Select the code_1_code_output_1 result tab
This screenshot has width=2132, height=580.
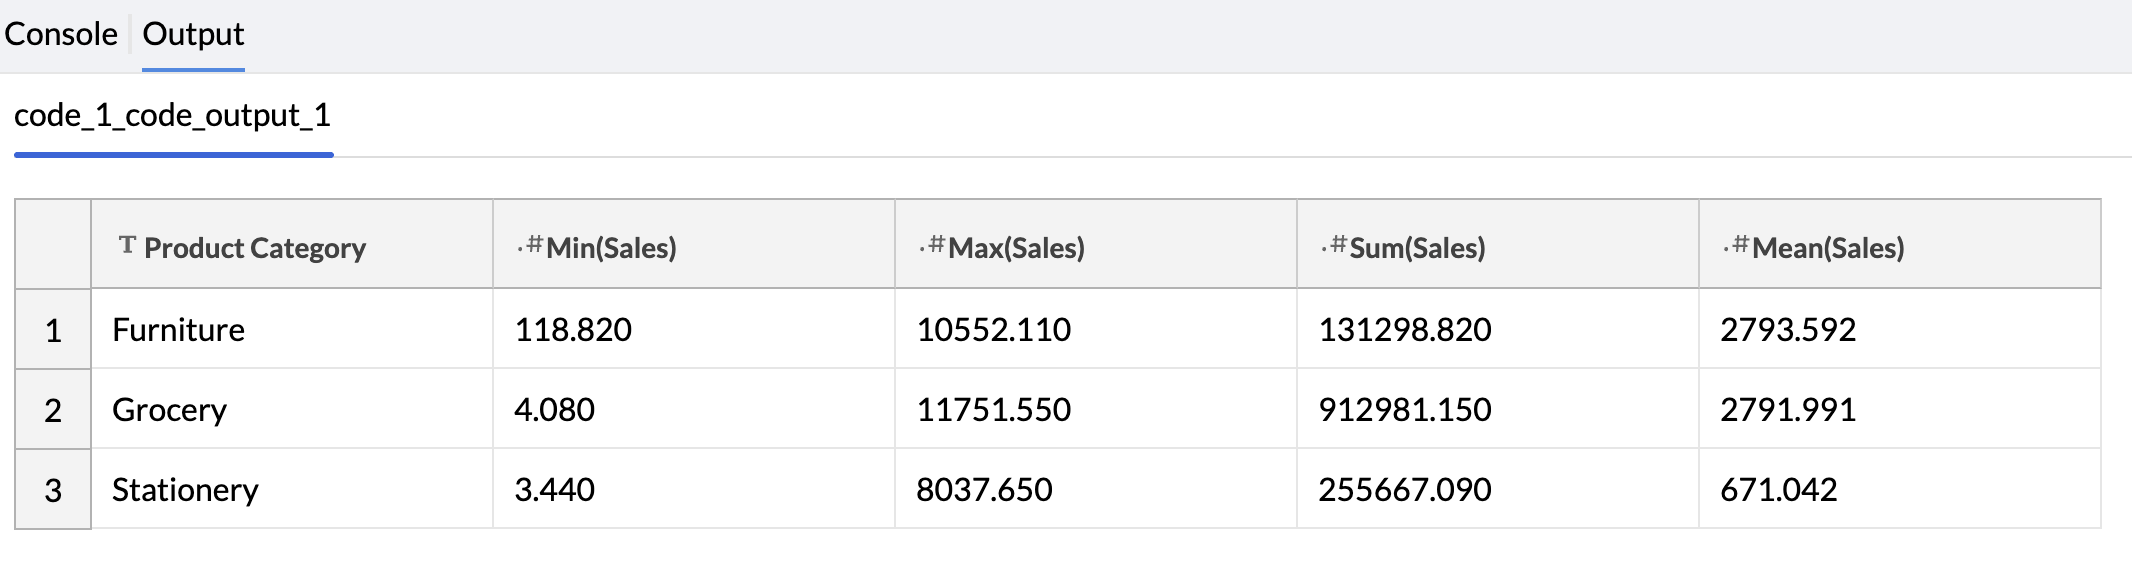coord(172,116)
